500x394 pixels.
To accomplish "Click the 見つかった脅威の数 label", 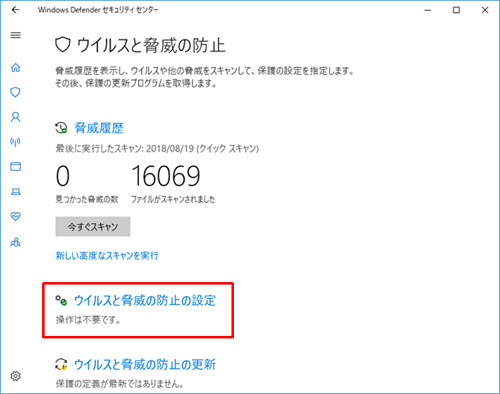I will click(87, 199).
